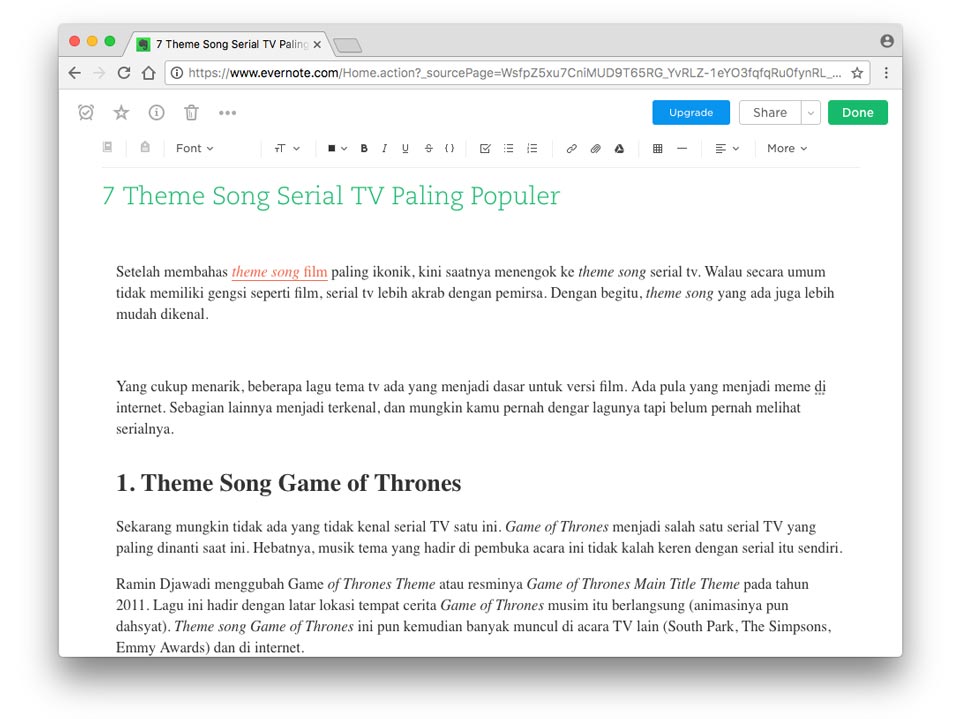Open the font size dropdown
960x719 pixels.
(x=287, y=148)
